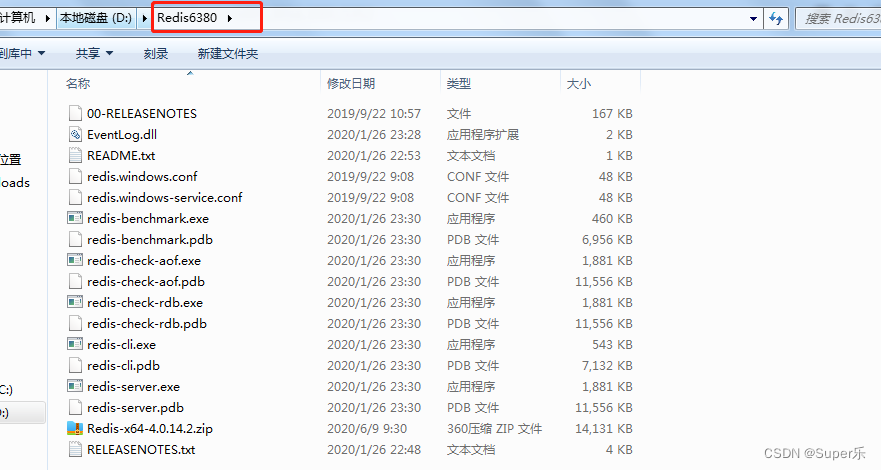Select file name redis-cli.exe

pyautogui.click(x=121, y=344)
